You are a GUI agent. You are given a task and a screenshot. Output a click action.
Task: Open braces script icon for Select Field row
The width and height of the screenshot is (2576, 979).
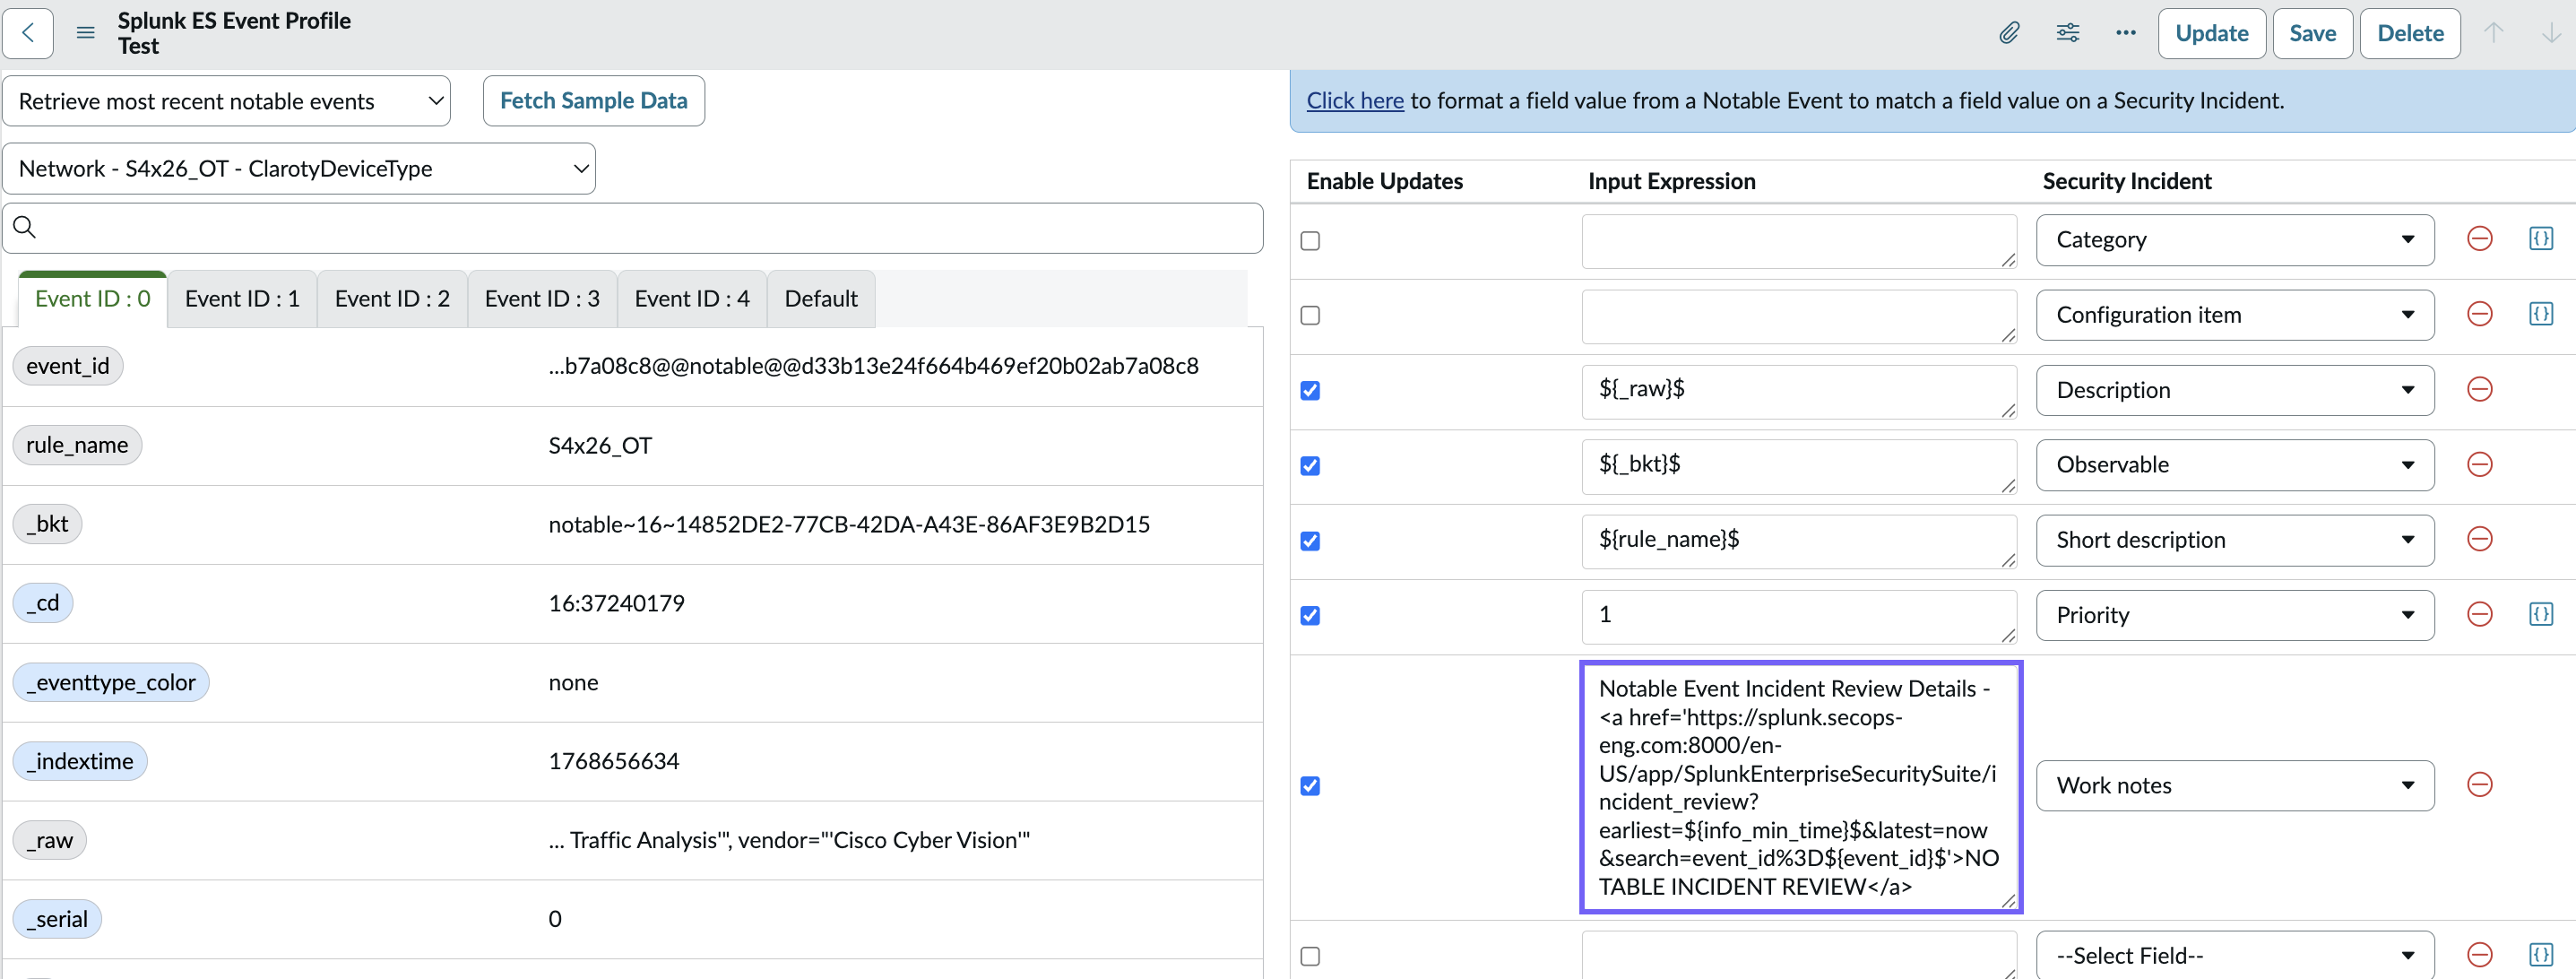pyautogui.click(x=2541, y=955)
